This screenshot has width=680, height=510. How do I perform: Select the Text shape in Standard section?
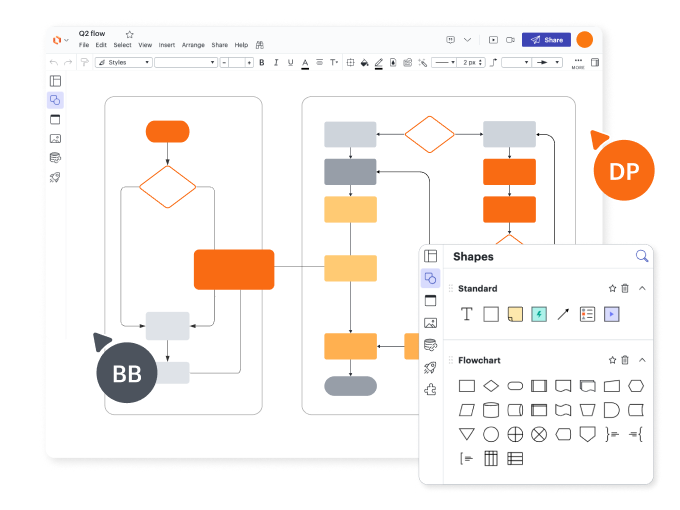pos(466,314)
